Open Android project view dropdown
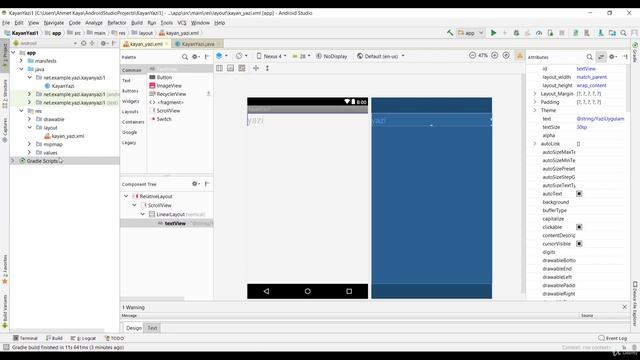 (45, 43)
